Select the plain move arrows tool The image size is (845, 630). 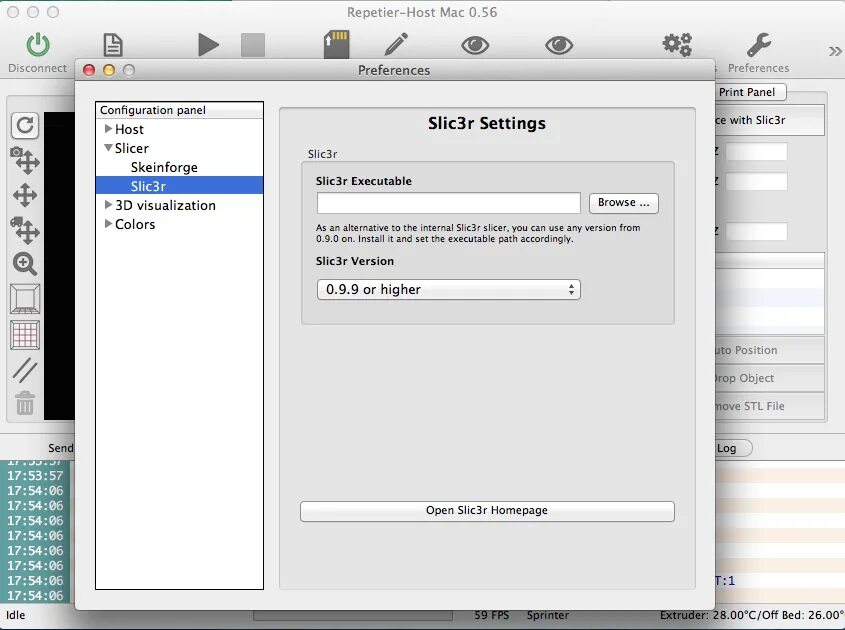point(25,195)
